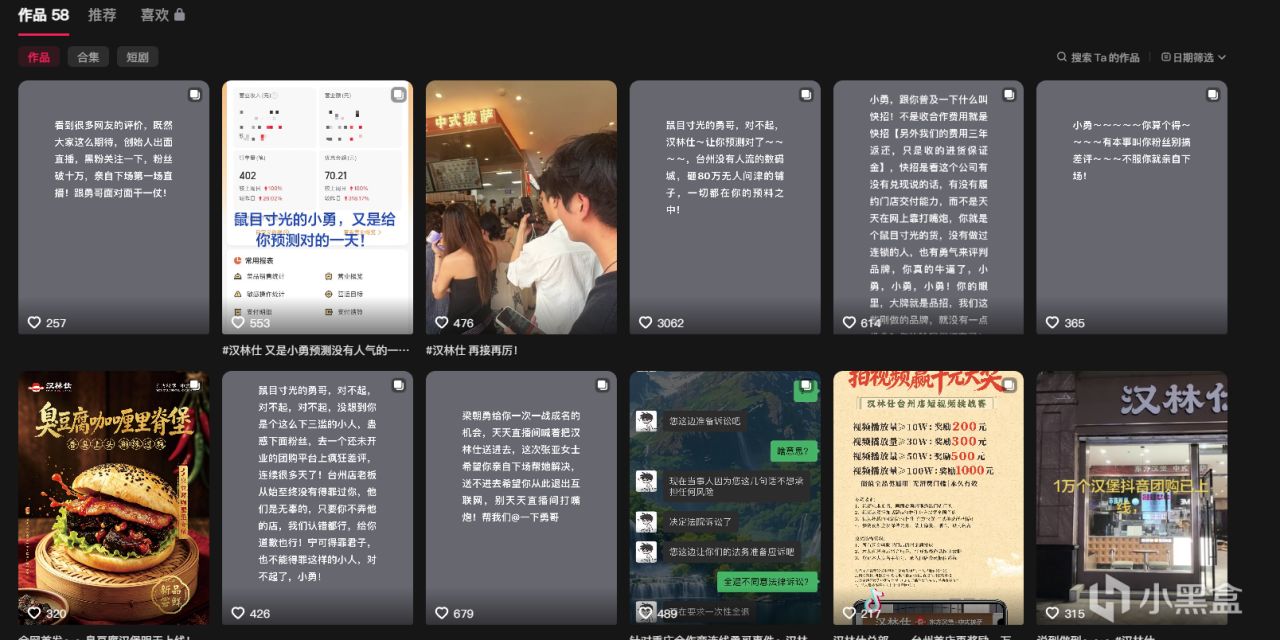Switch to the 作品 58 tab

point(43,15)
